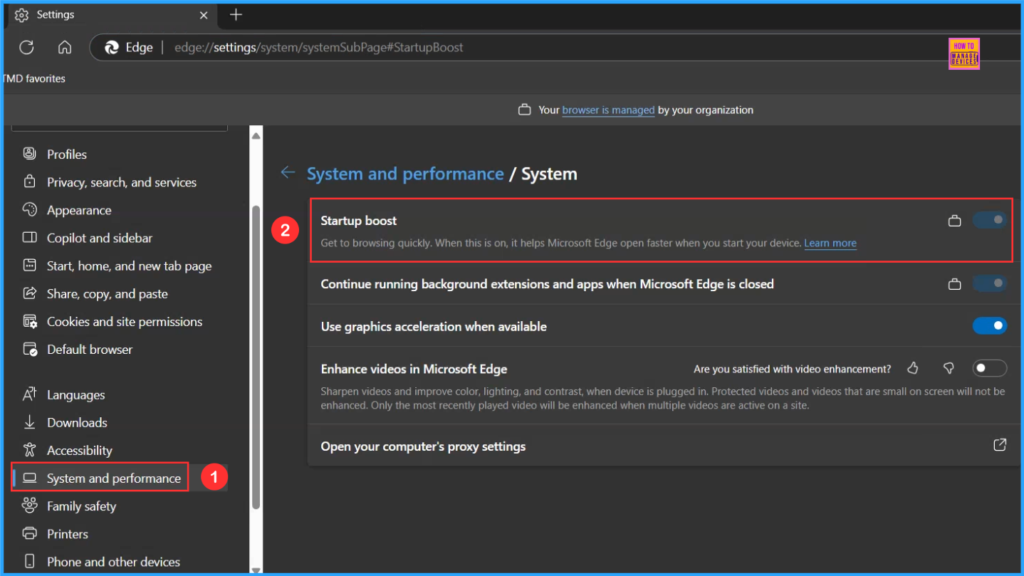Click the Startup boost heading text
1024x576 pixels.
click(x=359, y=221)
